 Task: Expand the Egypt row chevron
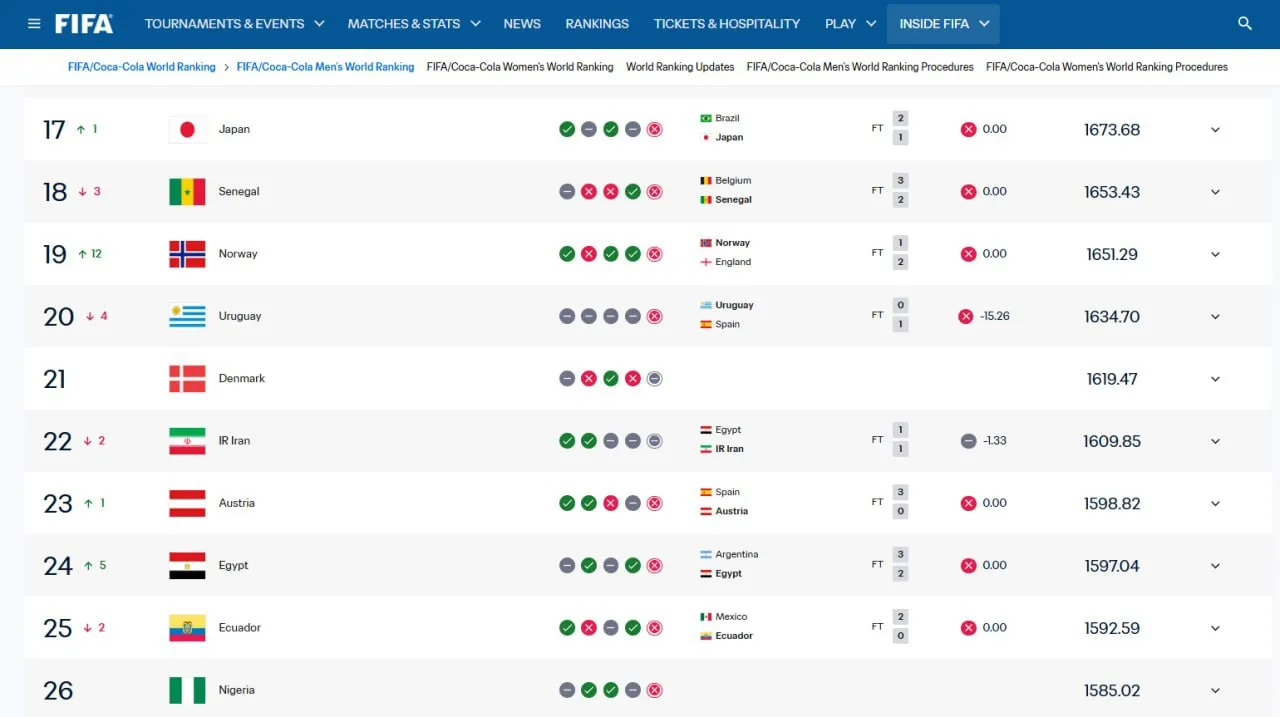point(1215,566)
